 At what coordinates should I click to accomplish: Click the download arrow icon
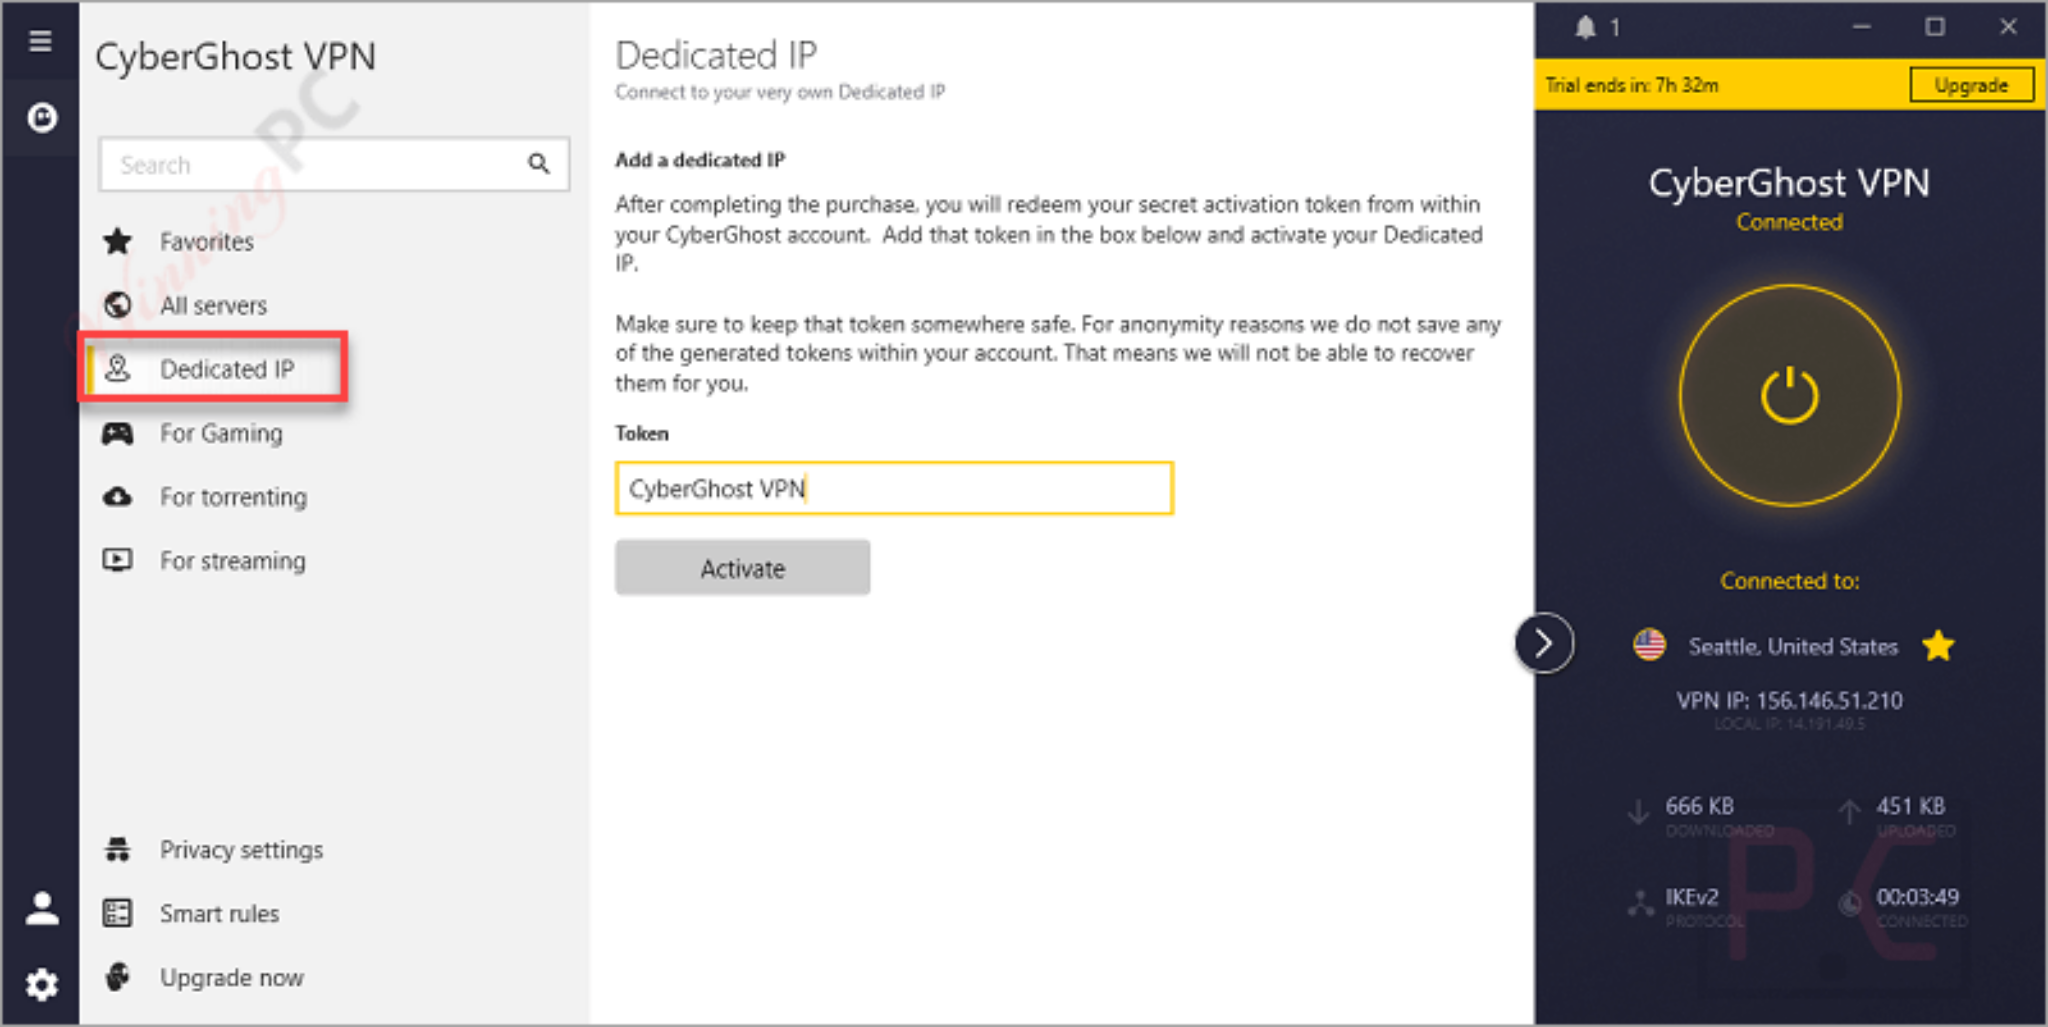[1638, 813]
